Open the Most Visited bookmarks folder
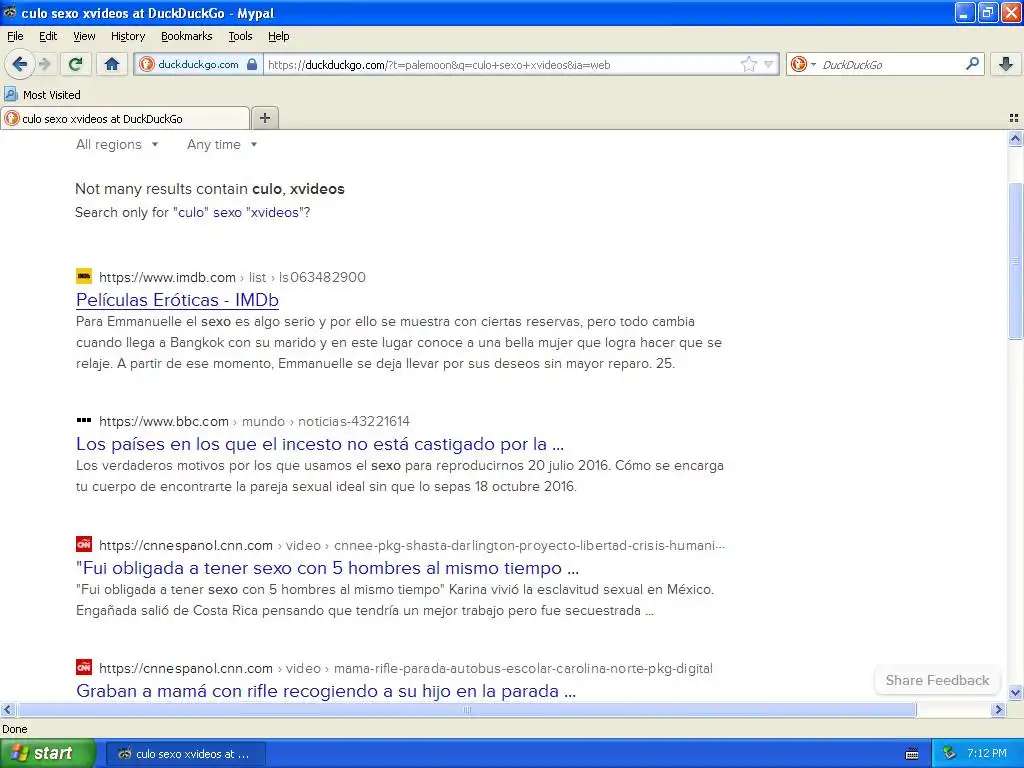This screenshot has height=768, width=1024. point(42,95)
